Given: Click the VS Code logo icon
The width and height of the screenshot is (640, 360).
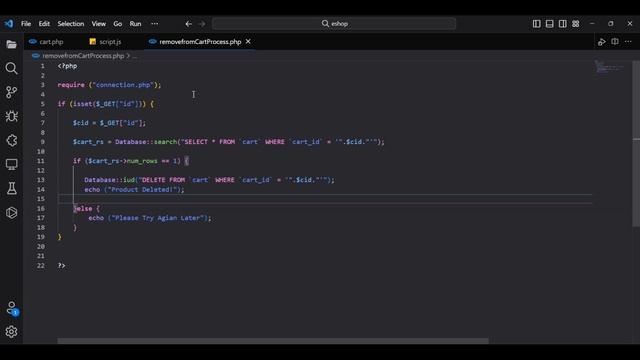Looking at the screenshot, I should click(9, 24).
